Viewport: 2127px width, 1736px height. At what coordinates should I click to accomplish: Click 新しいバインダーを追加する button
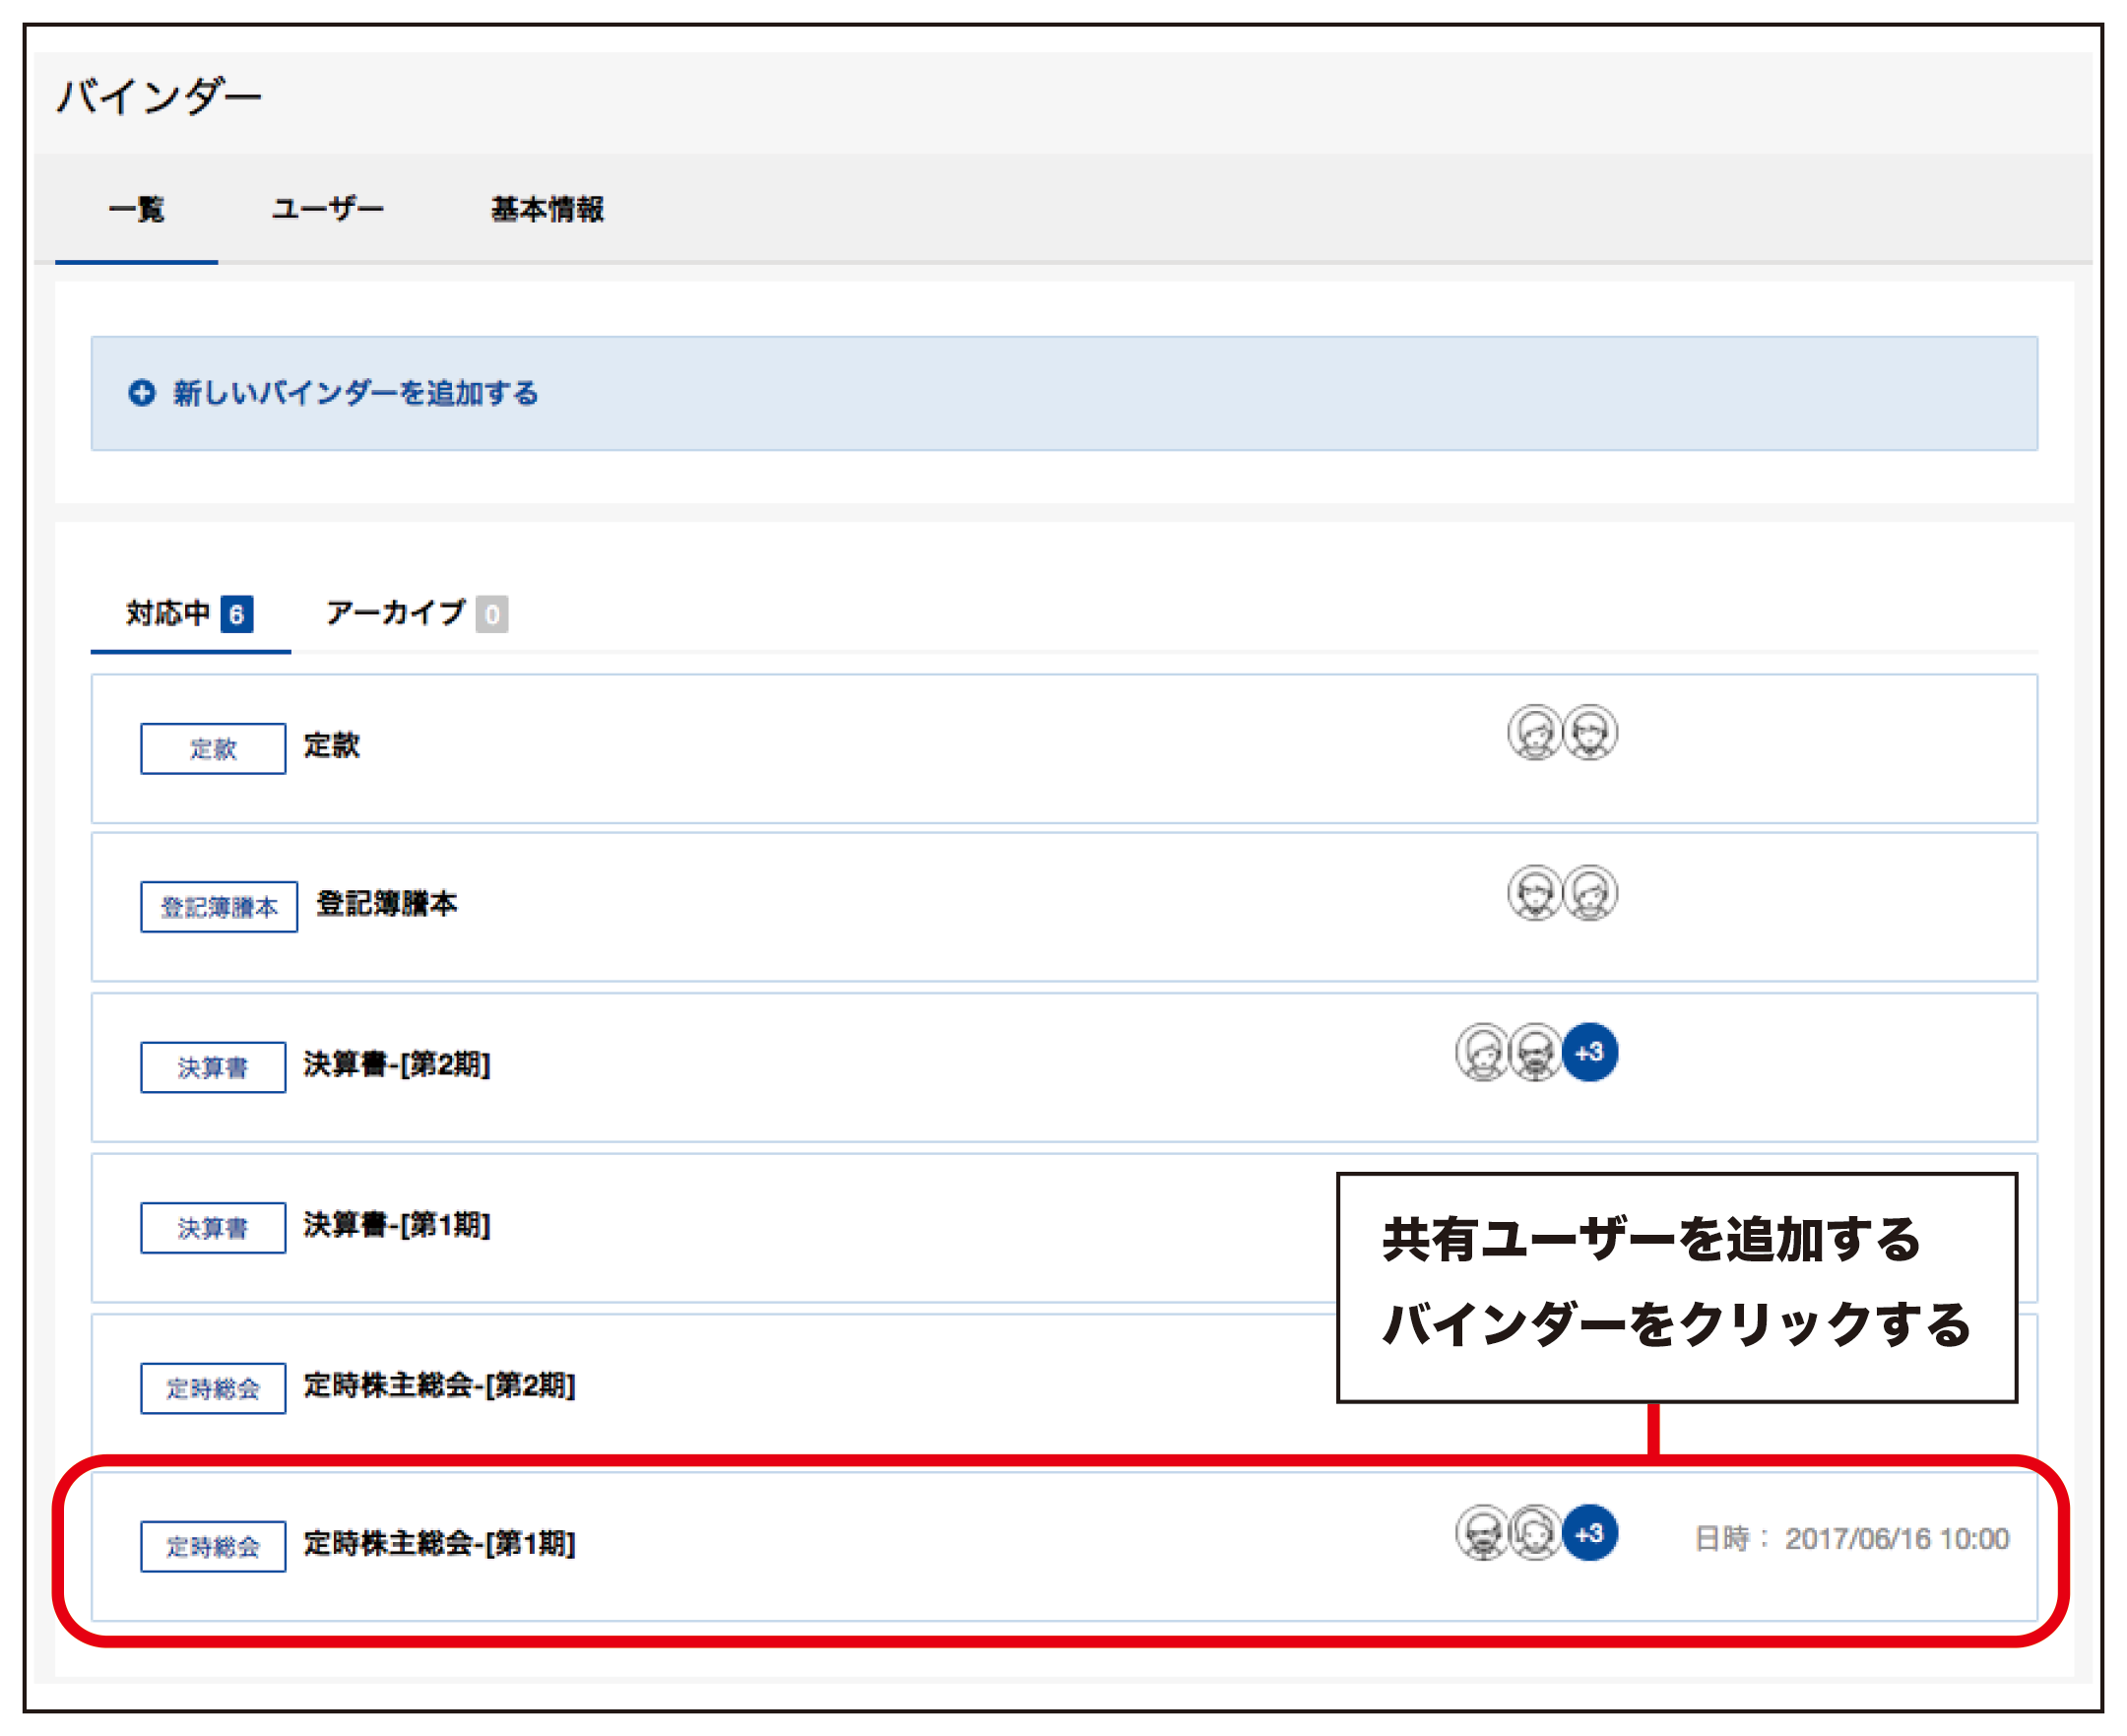pos(1064,393)
